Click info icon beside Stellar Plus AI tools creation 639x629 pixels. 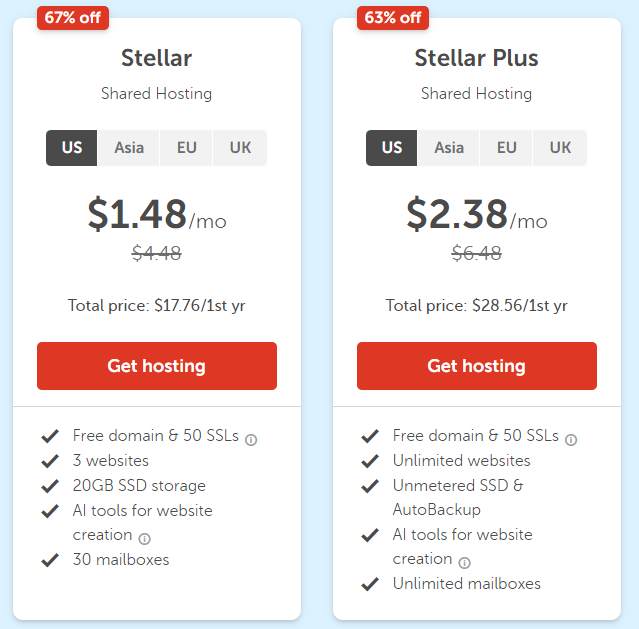click(x=465, y=563)
